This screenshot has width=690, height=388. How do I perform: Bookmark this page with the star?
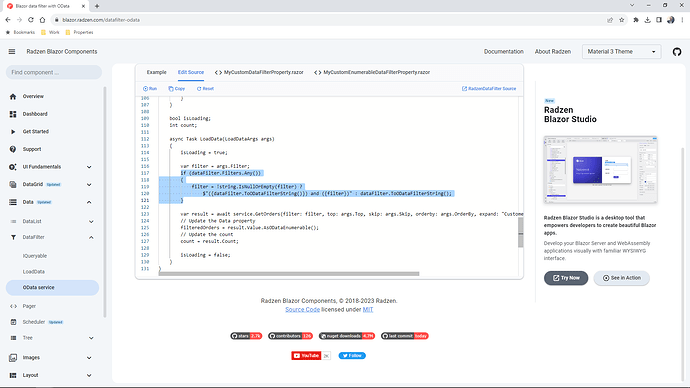(621, 20)
